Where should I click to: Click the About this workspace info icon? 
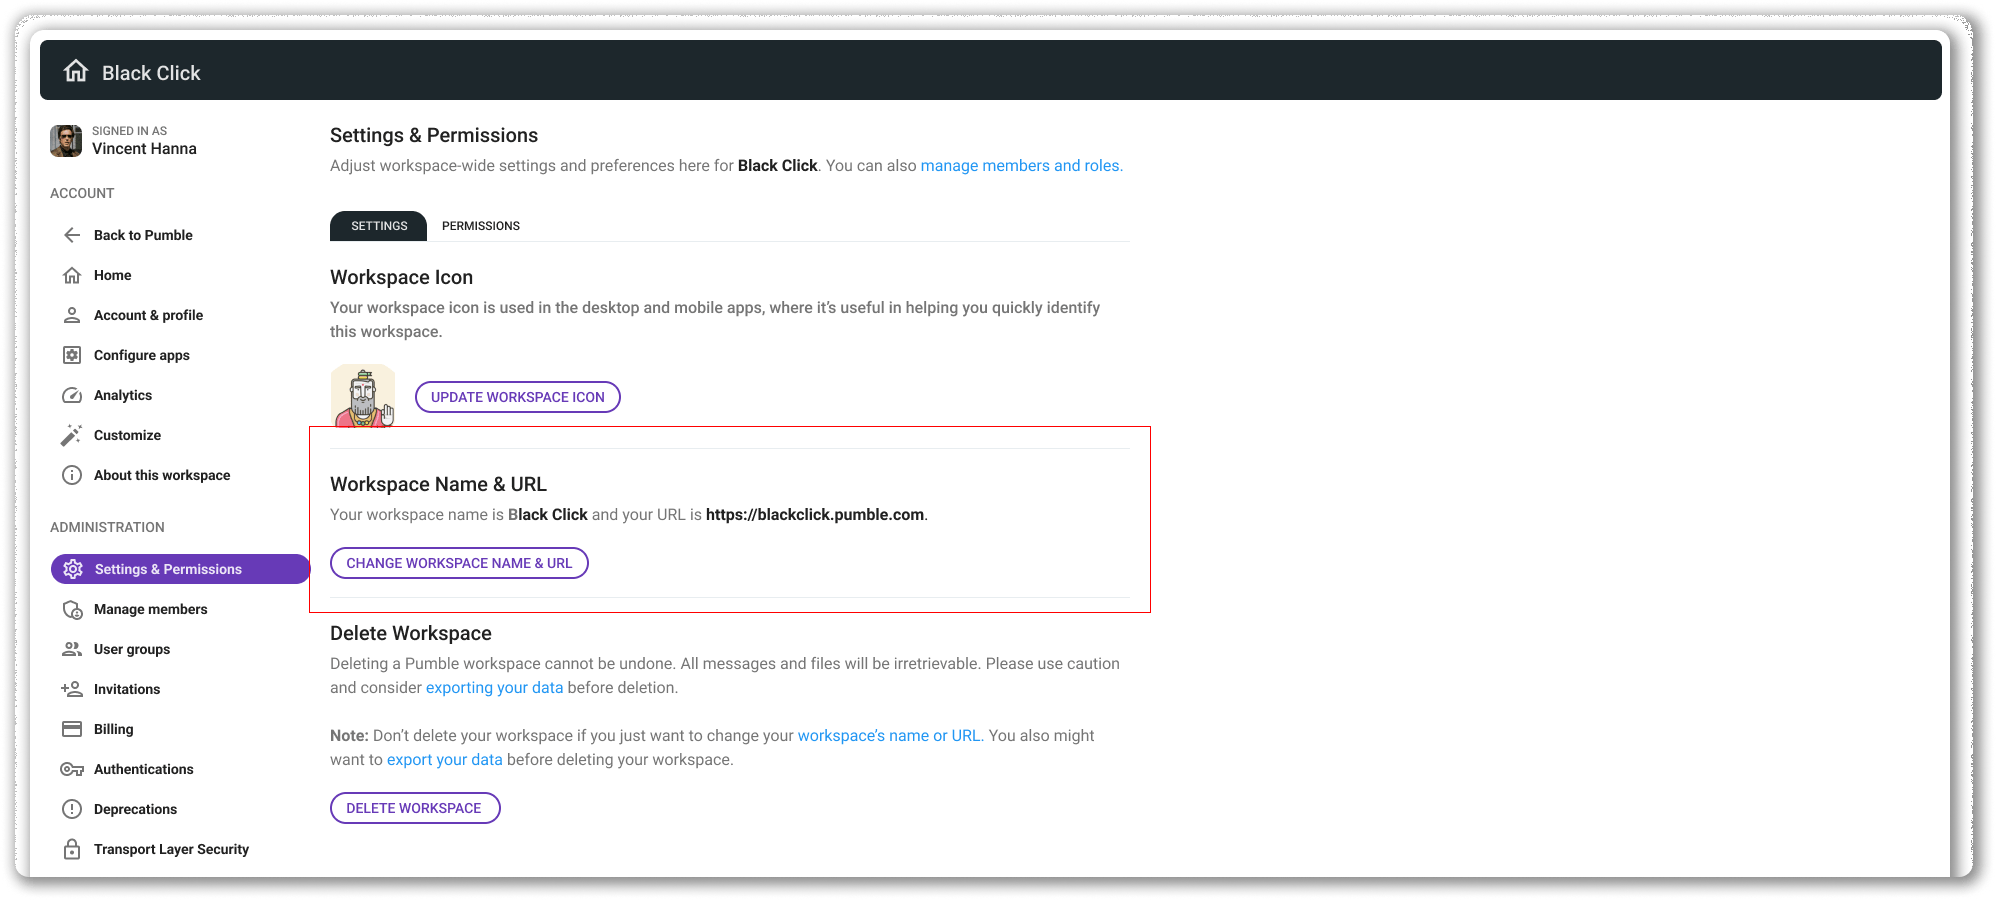click(x=72, y=475)
